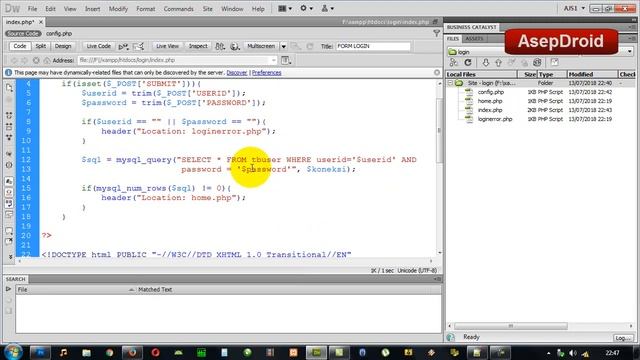
Task: Open the Window menu
Action: coord(232,9)
